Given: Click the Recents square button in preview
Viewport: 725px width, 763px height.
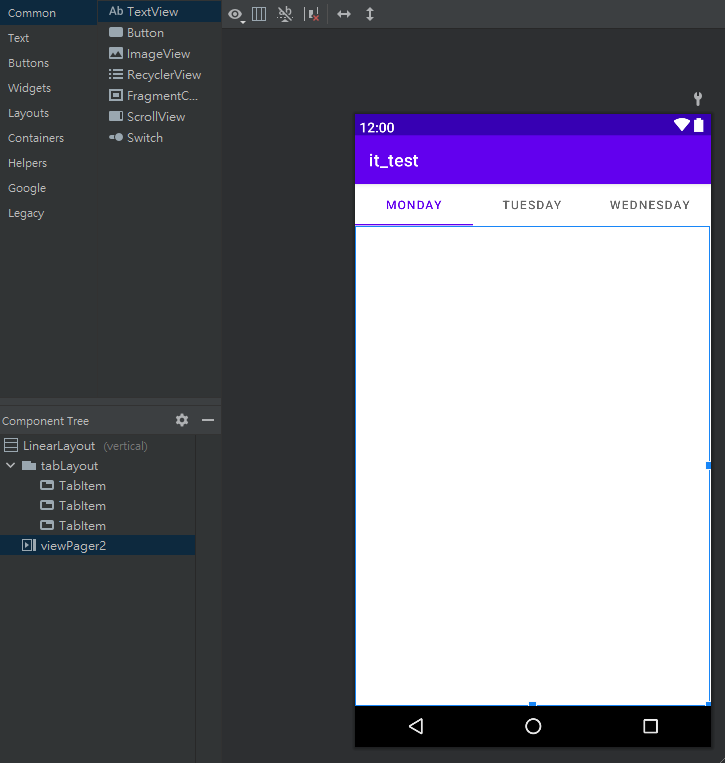Looking at the screenshot, I should click(651, 726).
